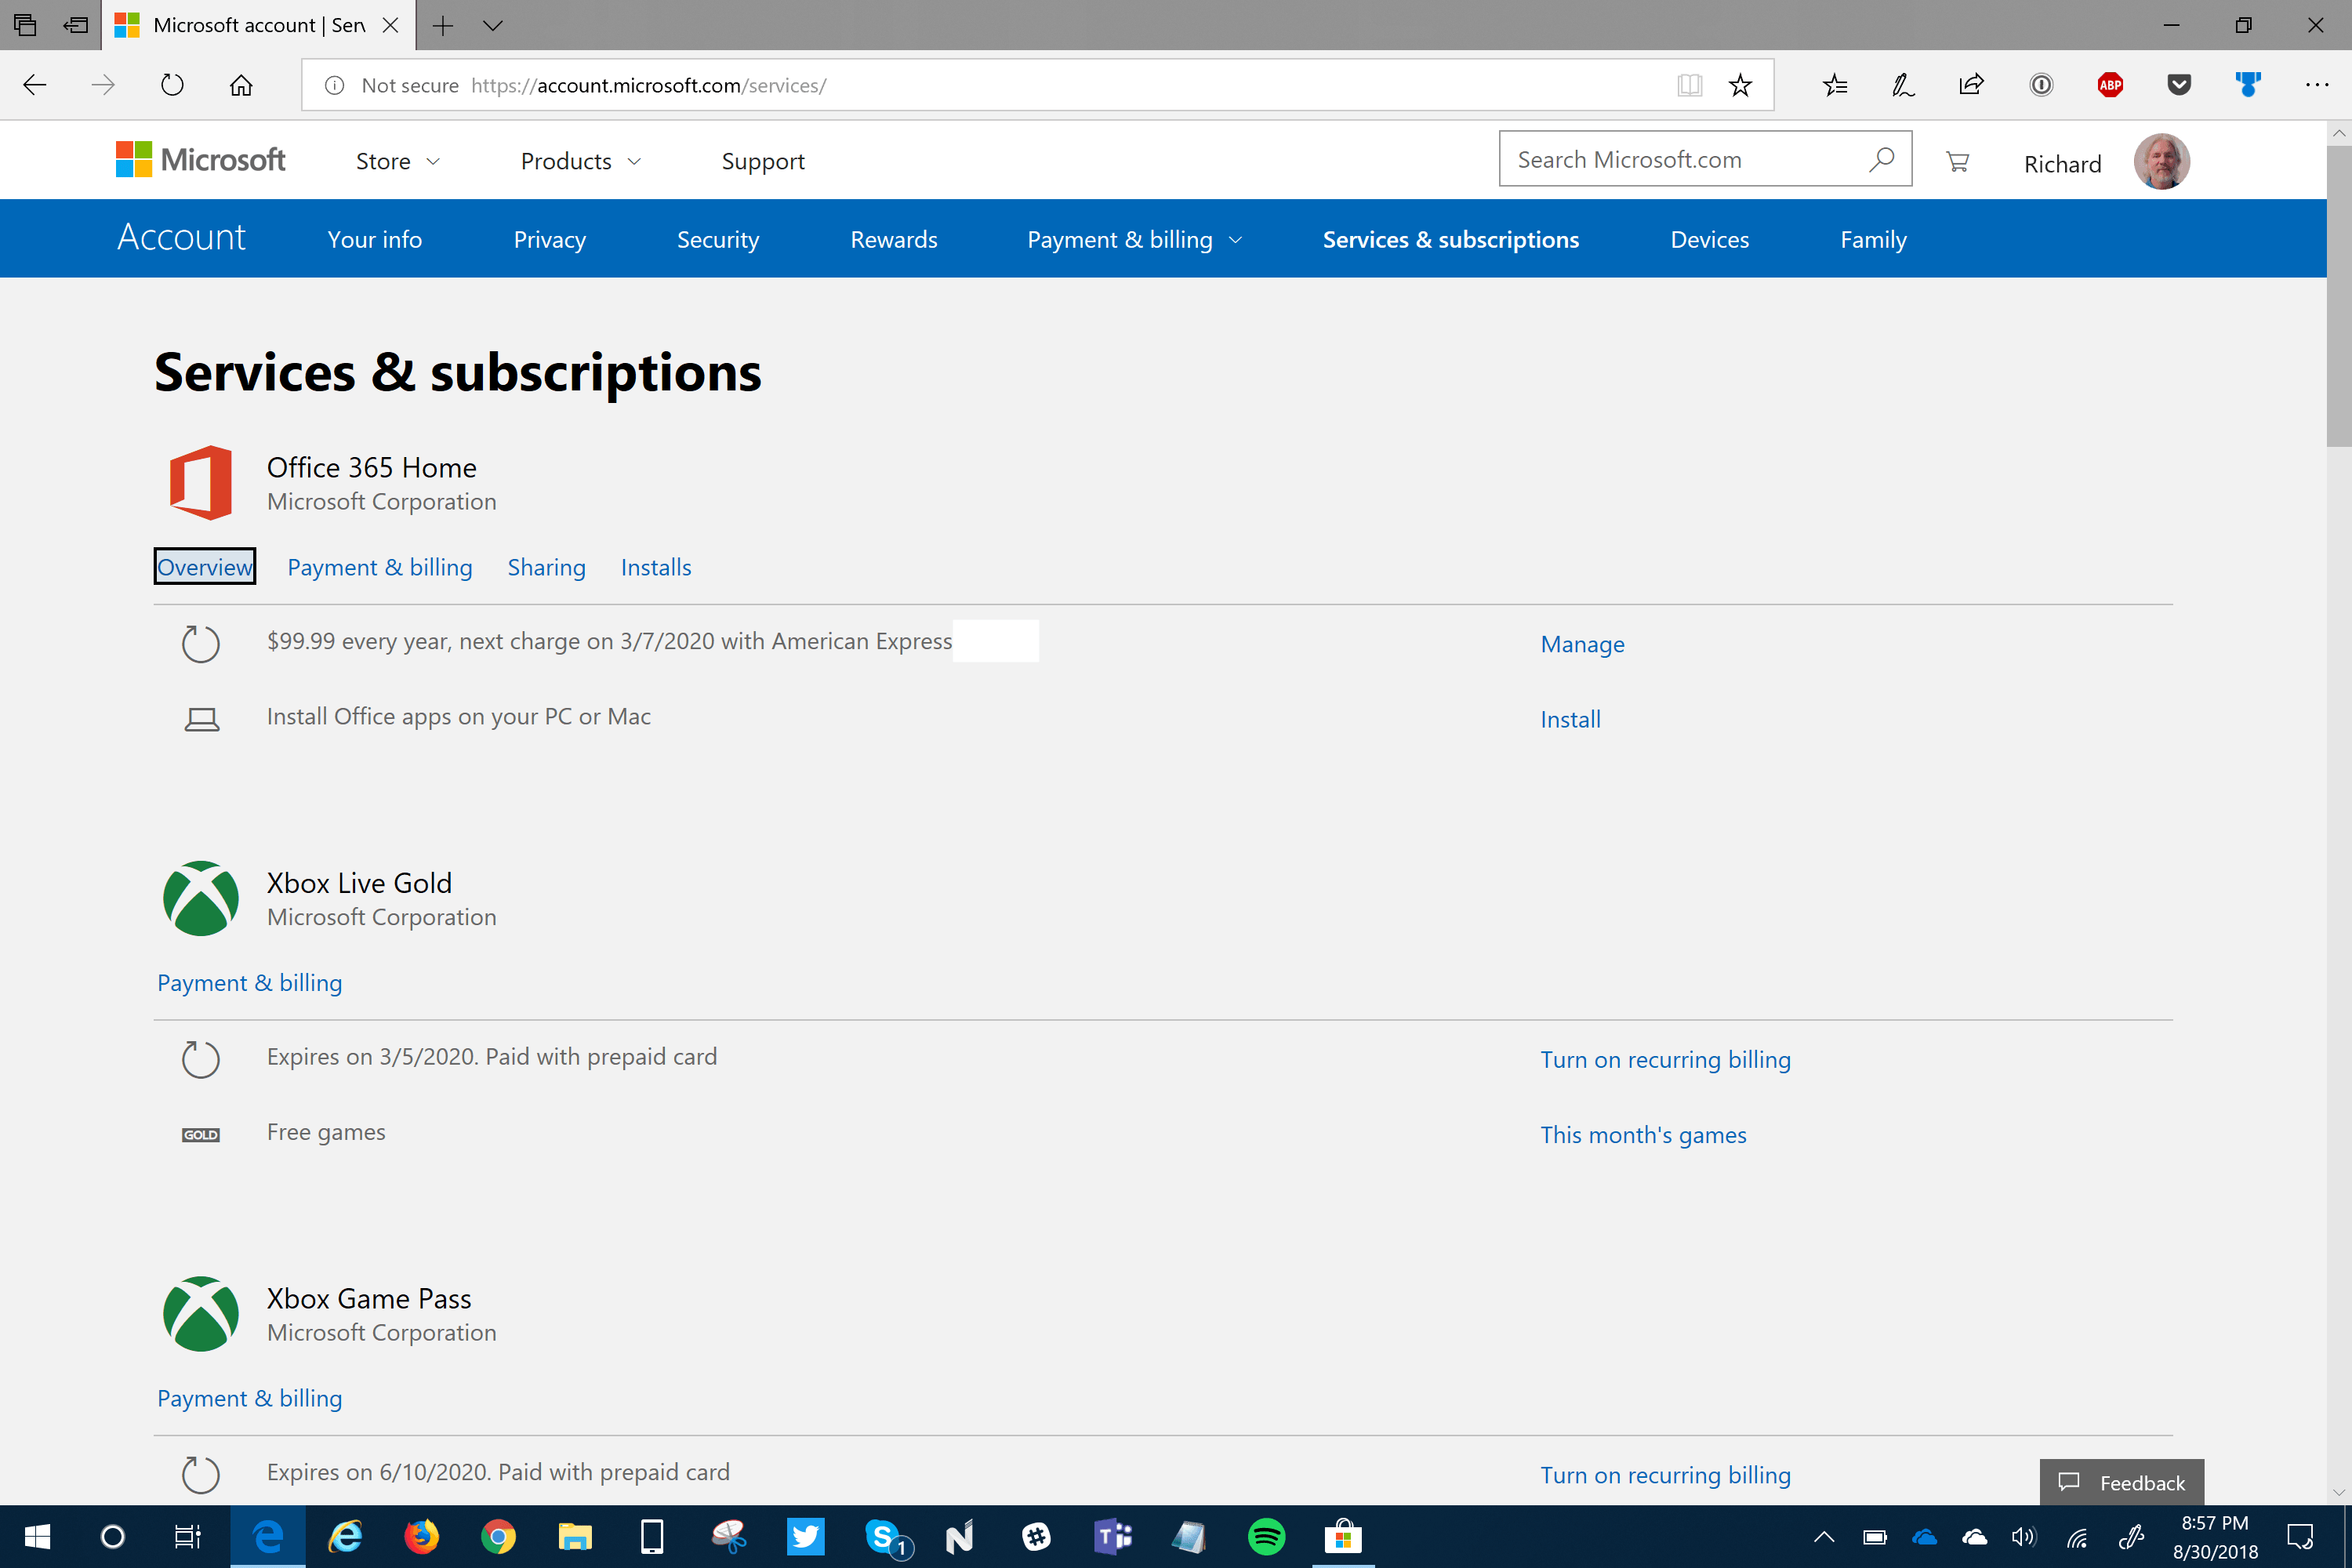
Task: Switch to the Sharing tab for Office 365
Action: (546, 567)
